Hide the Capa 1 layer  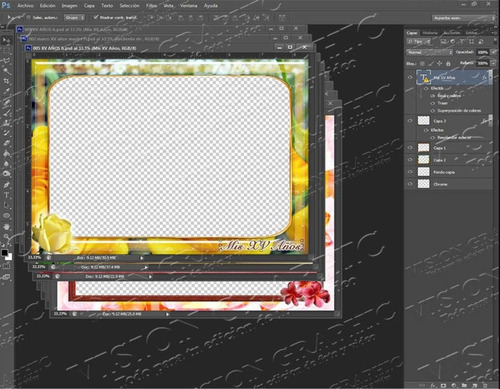pyautogui.click(x=410, y=147)
